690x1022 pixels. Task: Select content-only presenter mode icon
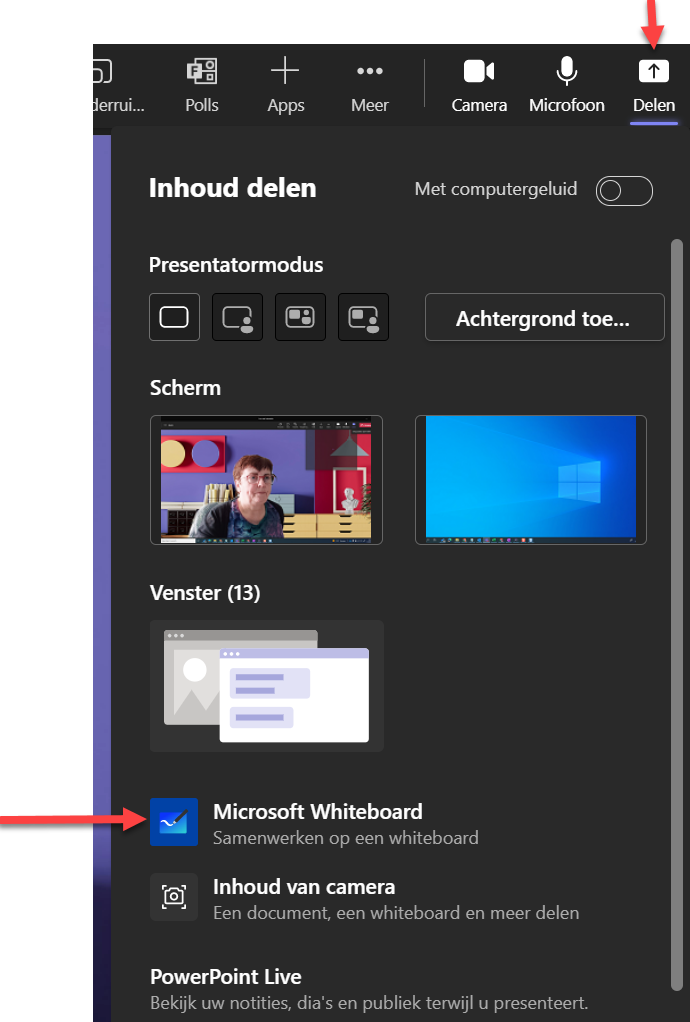point(174,317)
